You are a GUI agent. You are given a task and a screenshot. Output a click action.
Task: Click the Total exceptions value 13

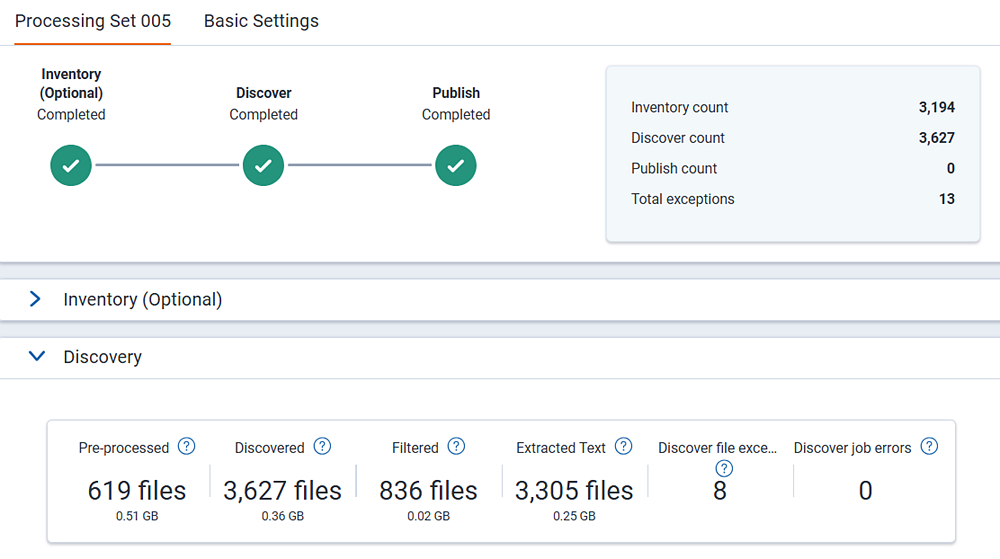(946, 199)
